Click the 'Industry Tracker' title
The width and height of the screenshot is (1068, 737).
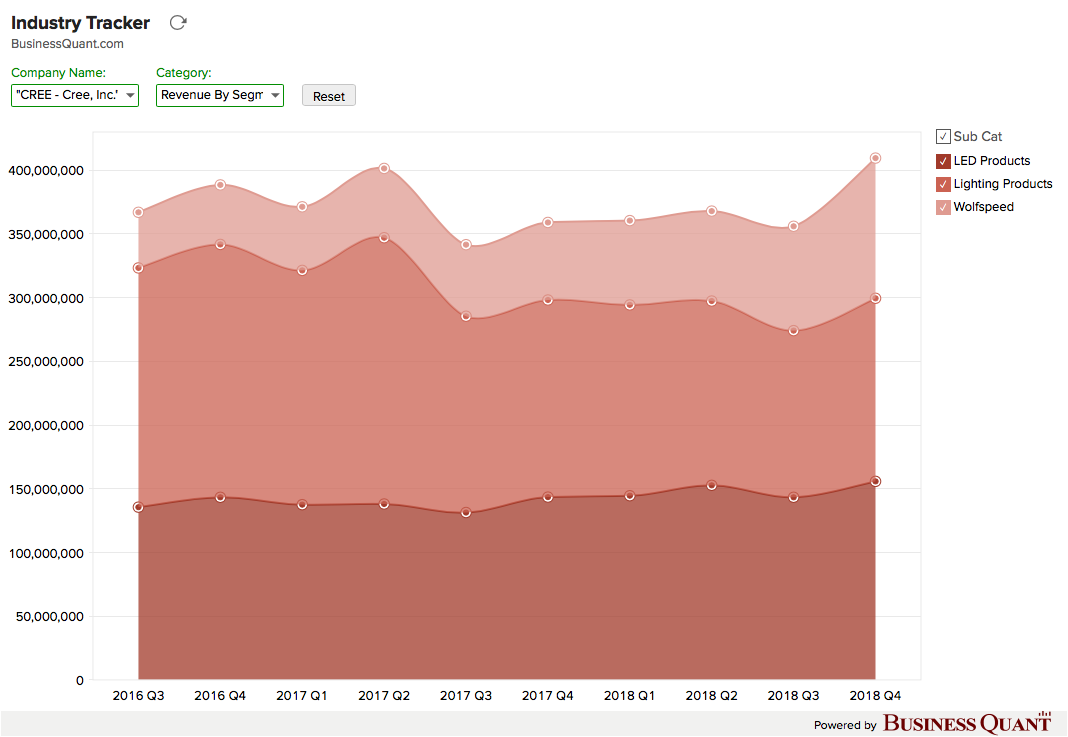pyautogui.click(x=80, y=23)
